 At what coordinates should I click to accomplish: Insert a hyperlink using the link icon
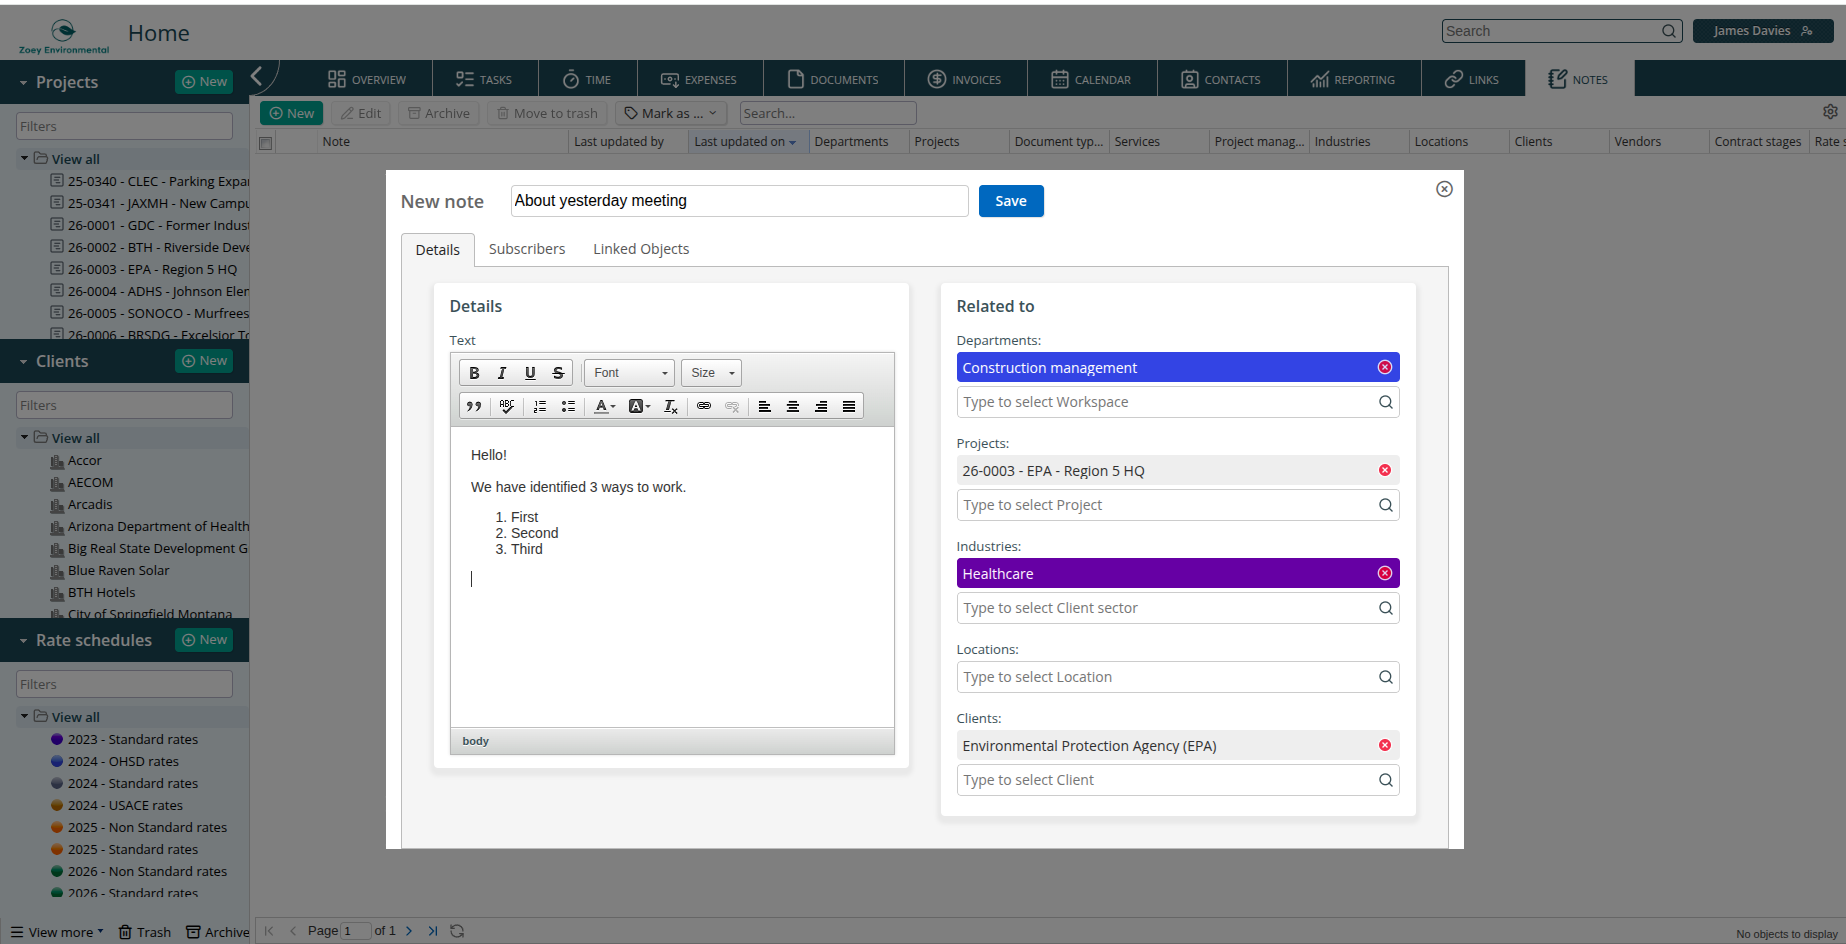(704, 406)
